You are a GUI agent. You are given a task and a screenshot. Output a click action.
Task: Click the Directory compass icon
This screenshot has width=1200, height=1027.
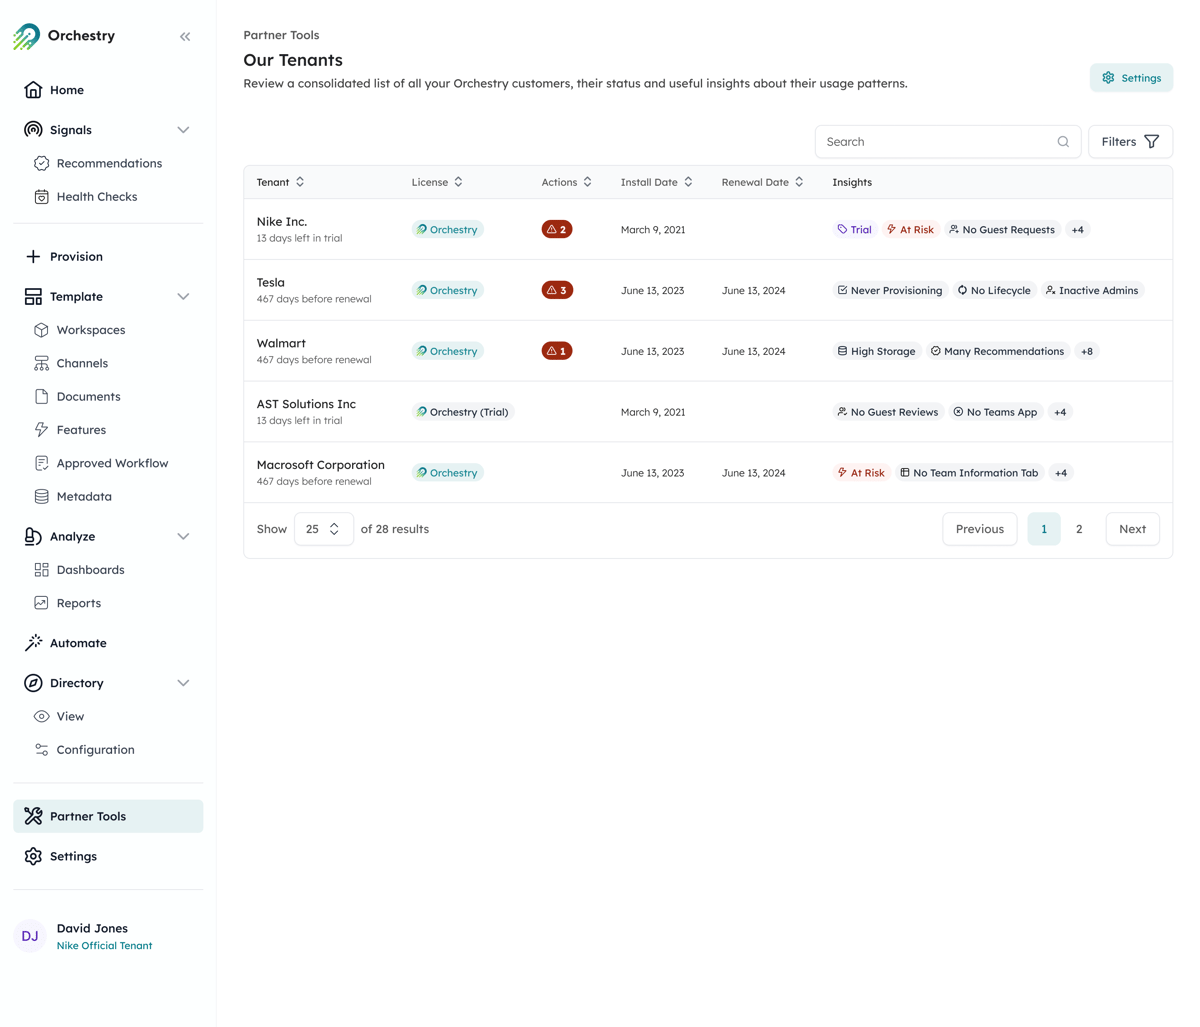(33, 683)
